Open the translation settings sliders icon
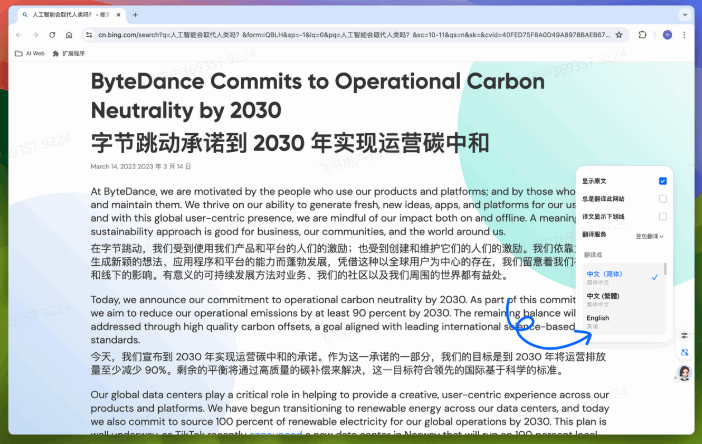This screenshot has width=702, height=444. pos(684,335)
